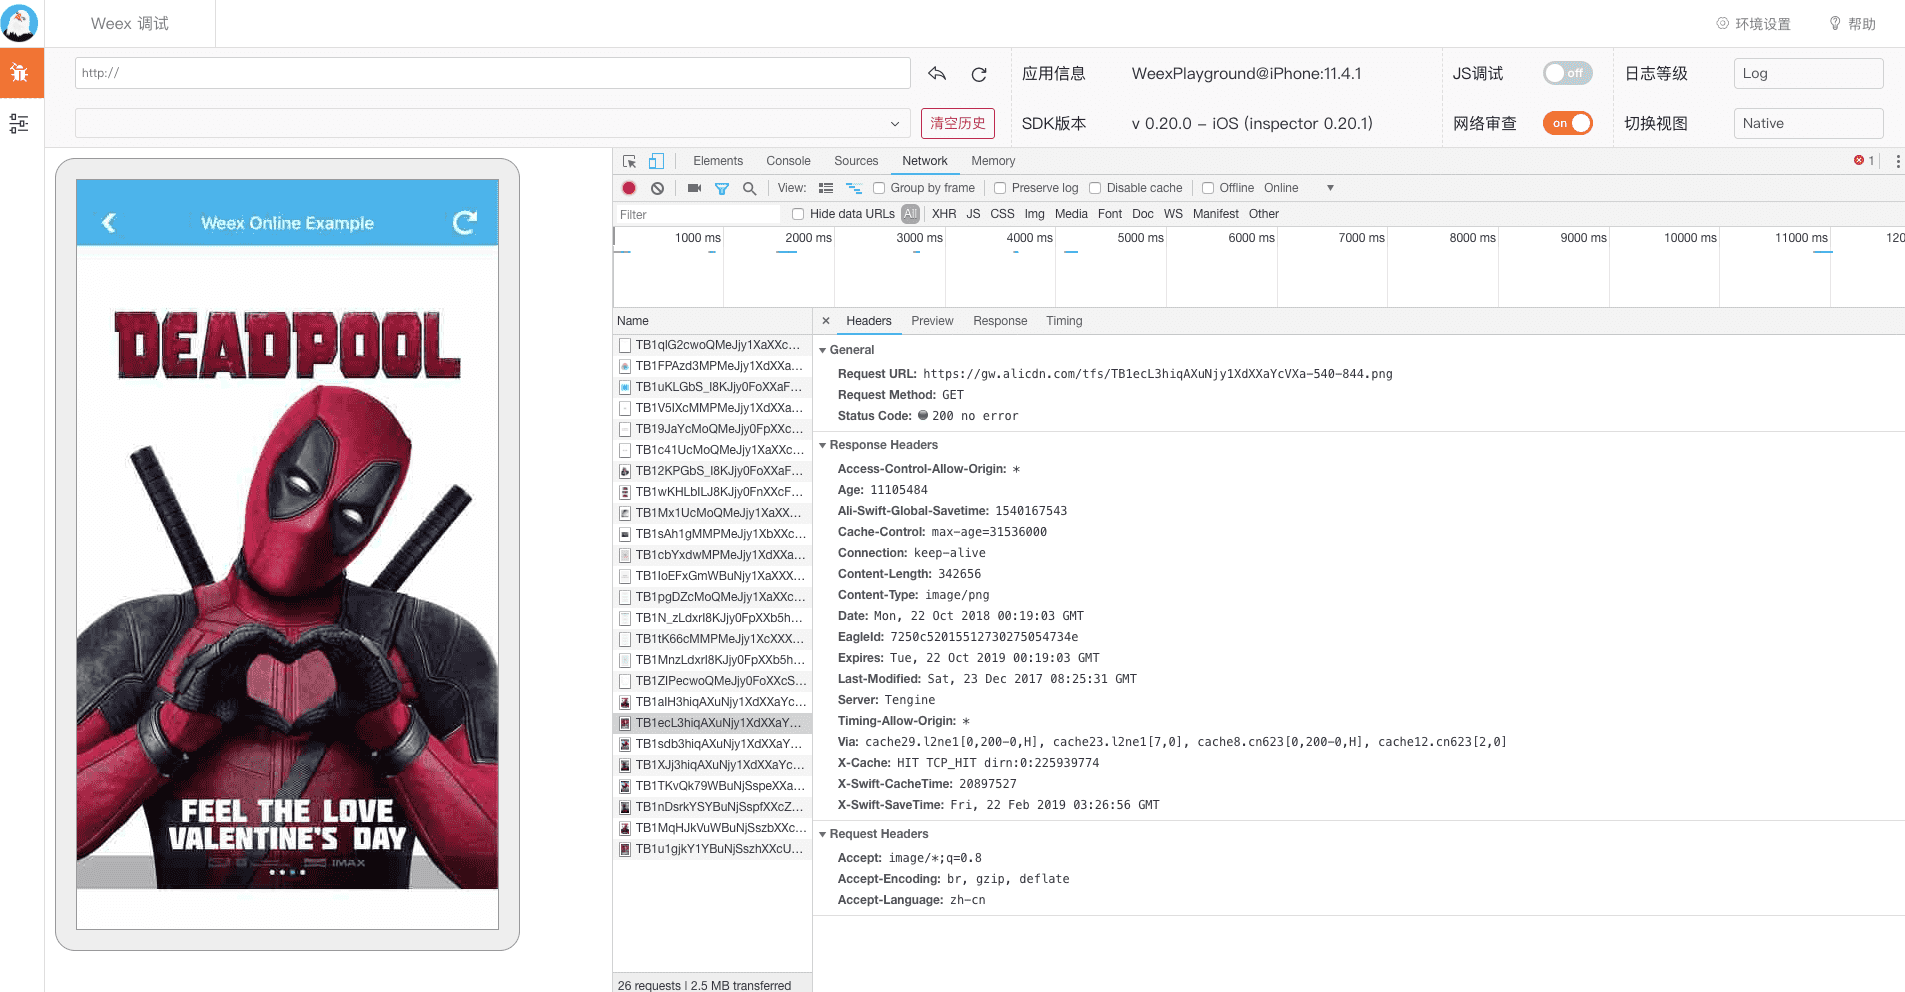Click the Weex eagle logo
The image size is (1905, 992).
20,23
